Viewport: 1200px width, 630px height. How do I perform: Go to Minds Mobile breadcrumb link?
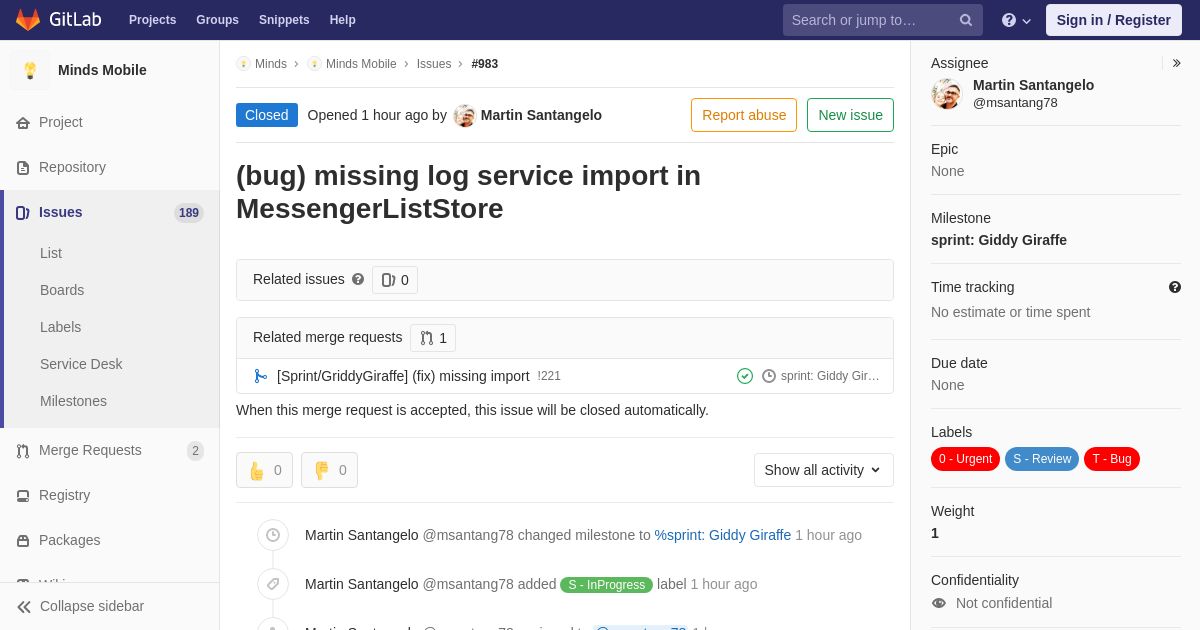coord(361,64)
